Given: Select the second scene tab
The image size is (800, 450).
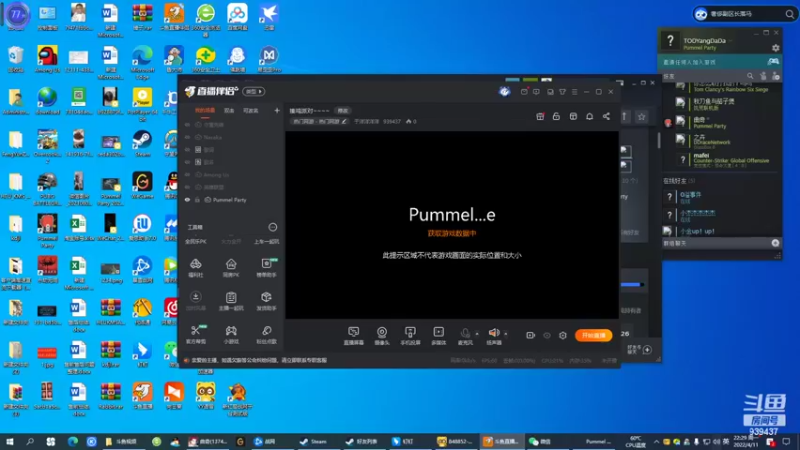Looking at the screenshot, I should (x=229, y=111).
